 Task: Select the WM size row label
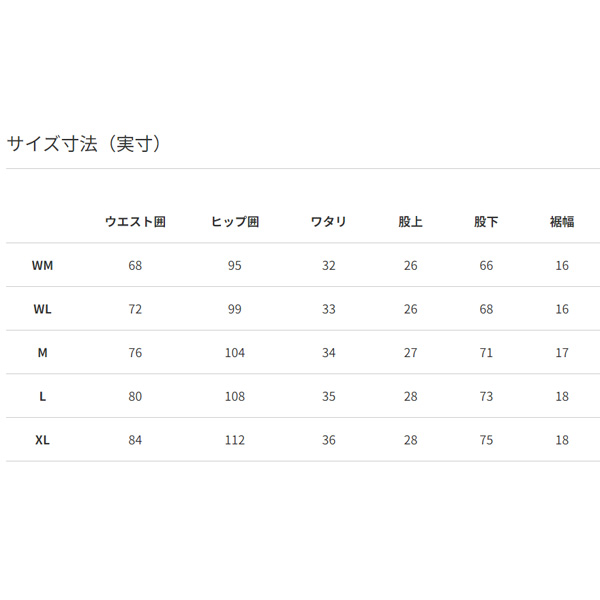click(x=42, y=265)
